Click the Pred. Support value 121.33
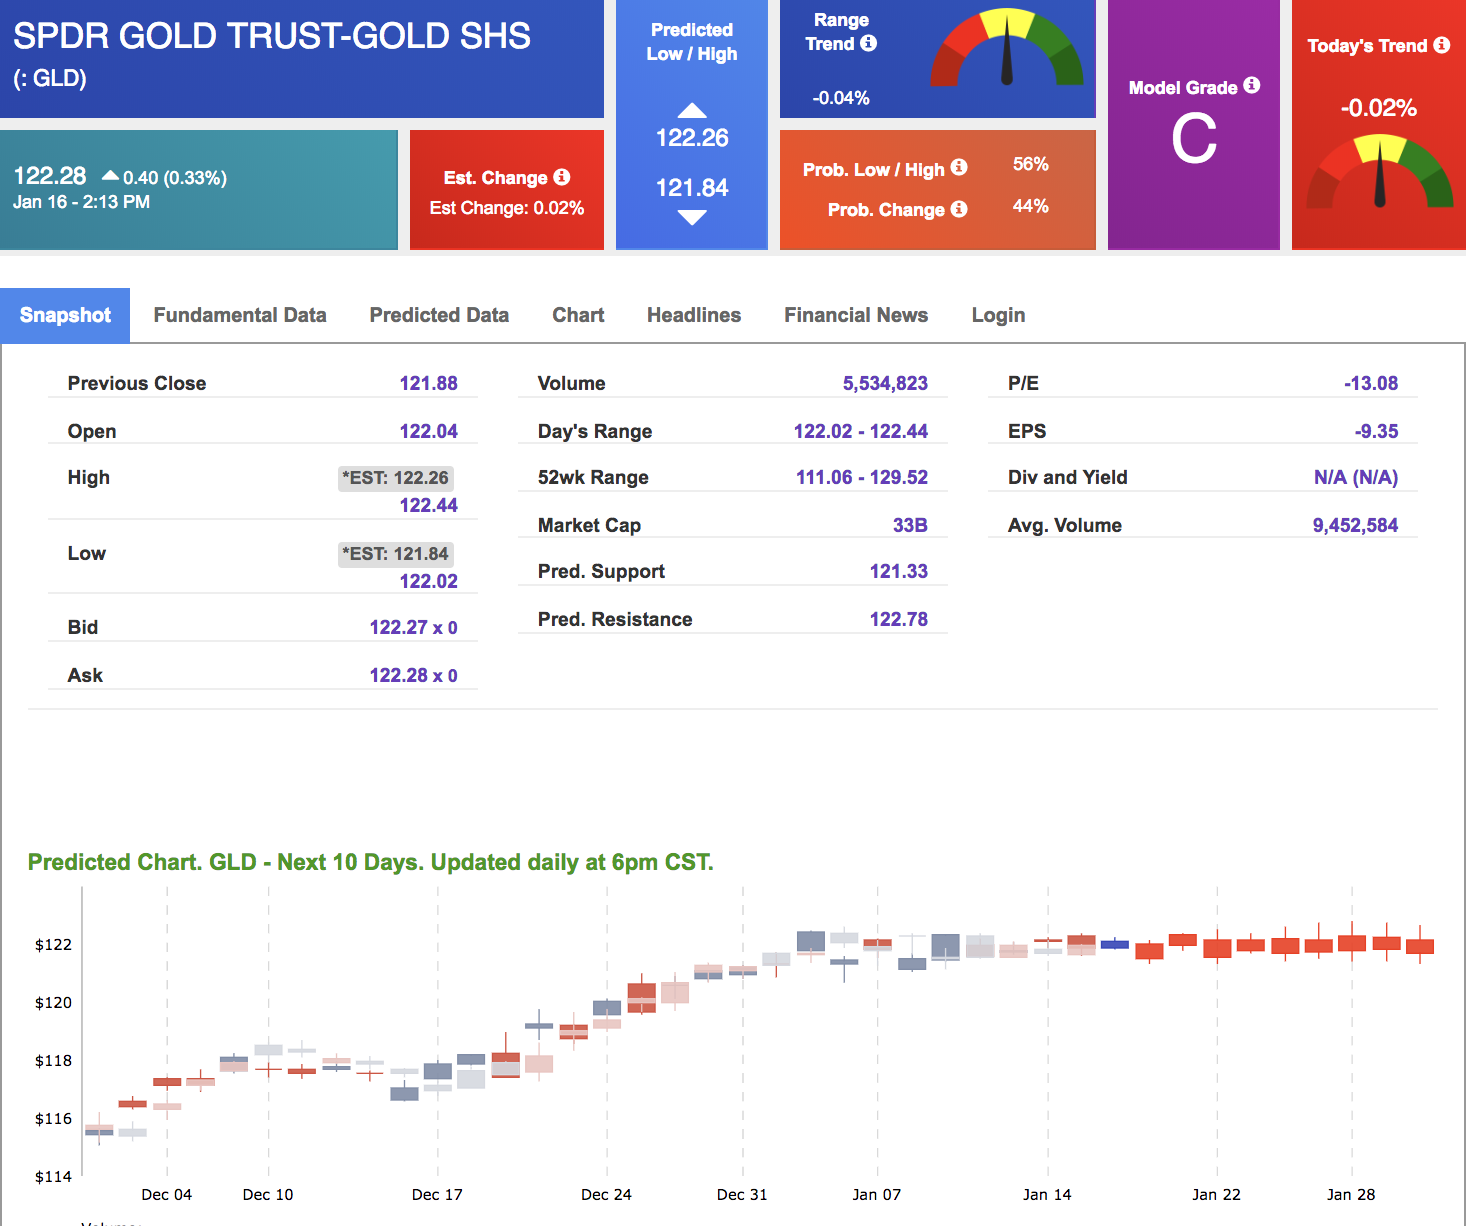The width and height of the screenshot is (1466, 1226). [898, 571]
